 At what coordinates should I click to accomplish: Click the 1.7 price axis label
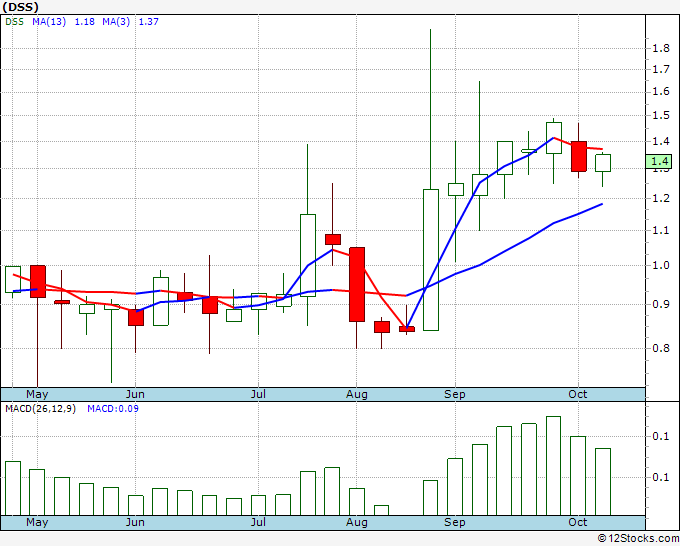661,69
